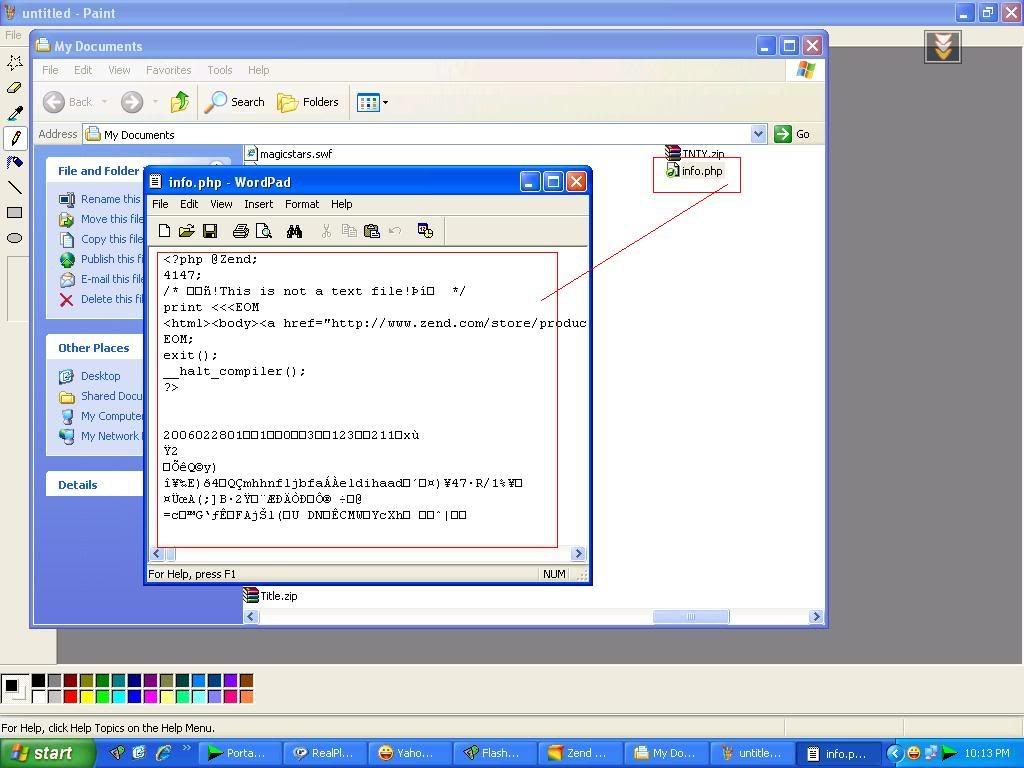Toggle the Folders pane button
1024x768 pixels.
point(308,102)
